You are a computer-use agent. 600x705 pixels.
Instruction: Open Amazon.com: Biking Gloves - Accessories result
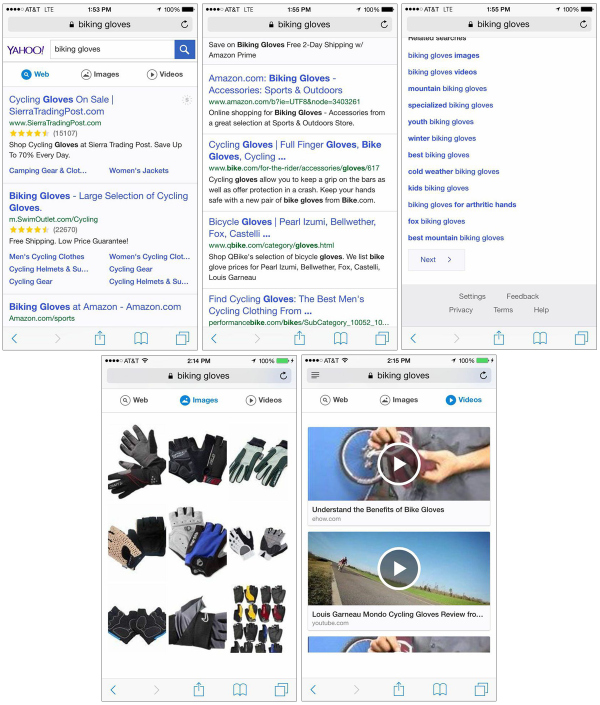pos(275,84)
